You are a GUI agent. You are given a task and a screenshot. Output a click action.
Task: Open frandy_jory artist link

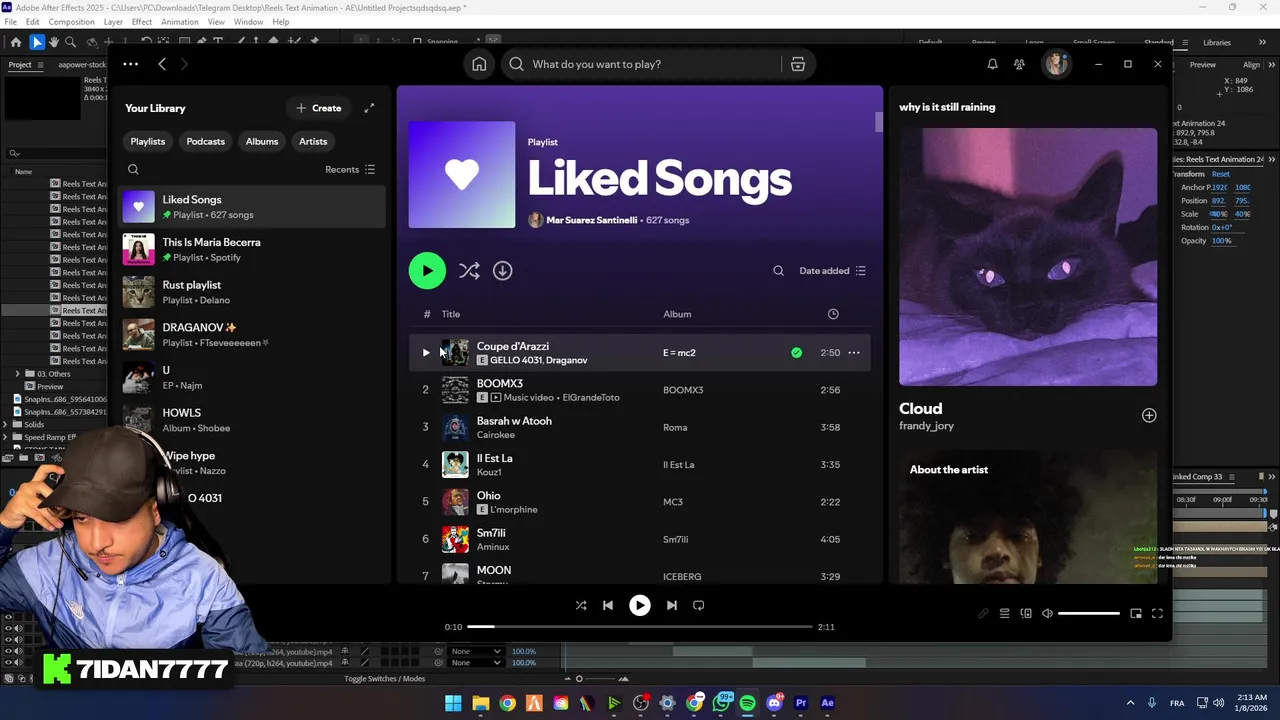tap(926, 426)
